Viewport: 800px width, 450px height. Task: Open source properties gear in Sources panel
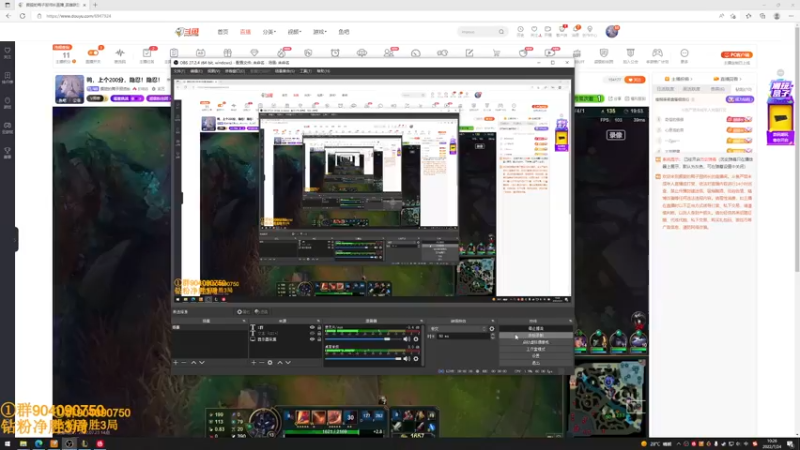coord(270,362)
